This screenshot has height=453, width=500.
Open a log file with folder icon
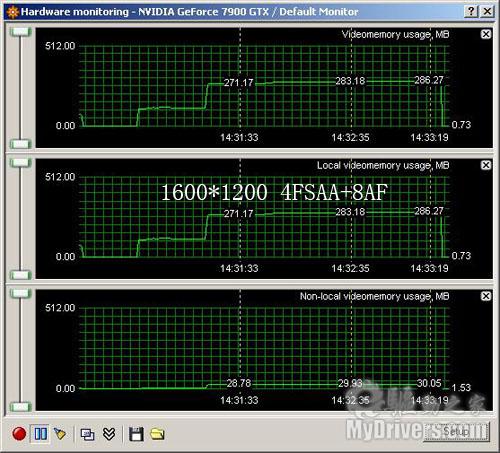click(157, 434)
